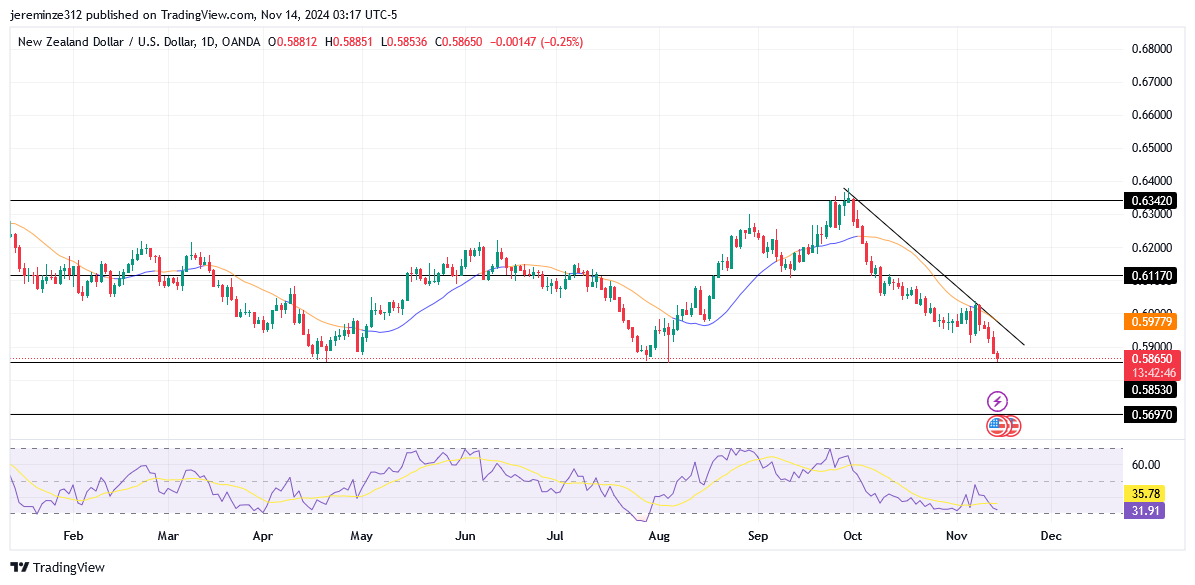This screenshot has height=585, width=1195.
Task: Click the May label on the time axis
Action: [x=361, y=536]
